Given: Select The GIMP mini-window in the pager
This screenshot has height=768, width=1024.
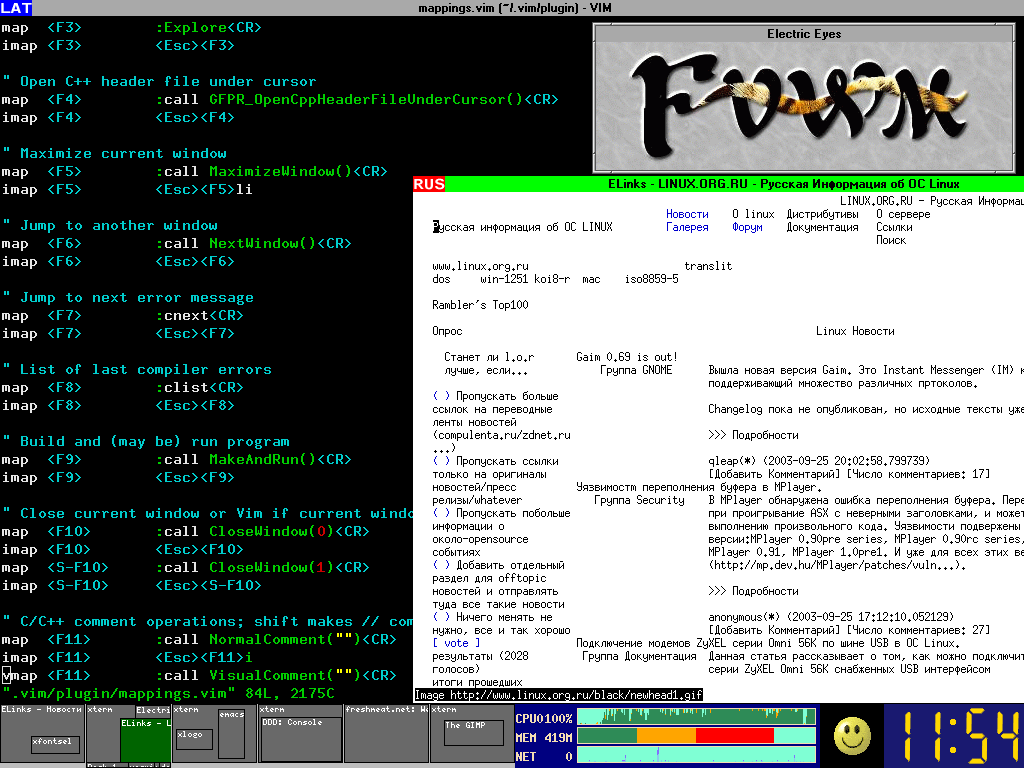Looking at the screenshot, I should tap(473, 733).
